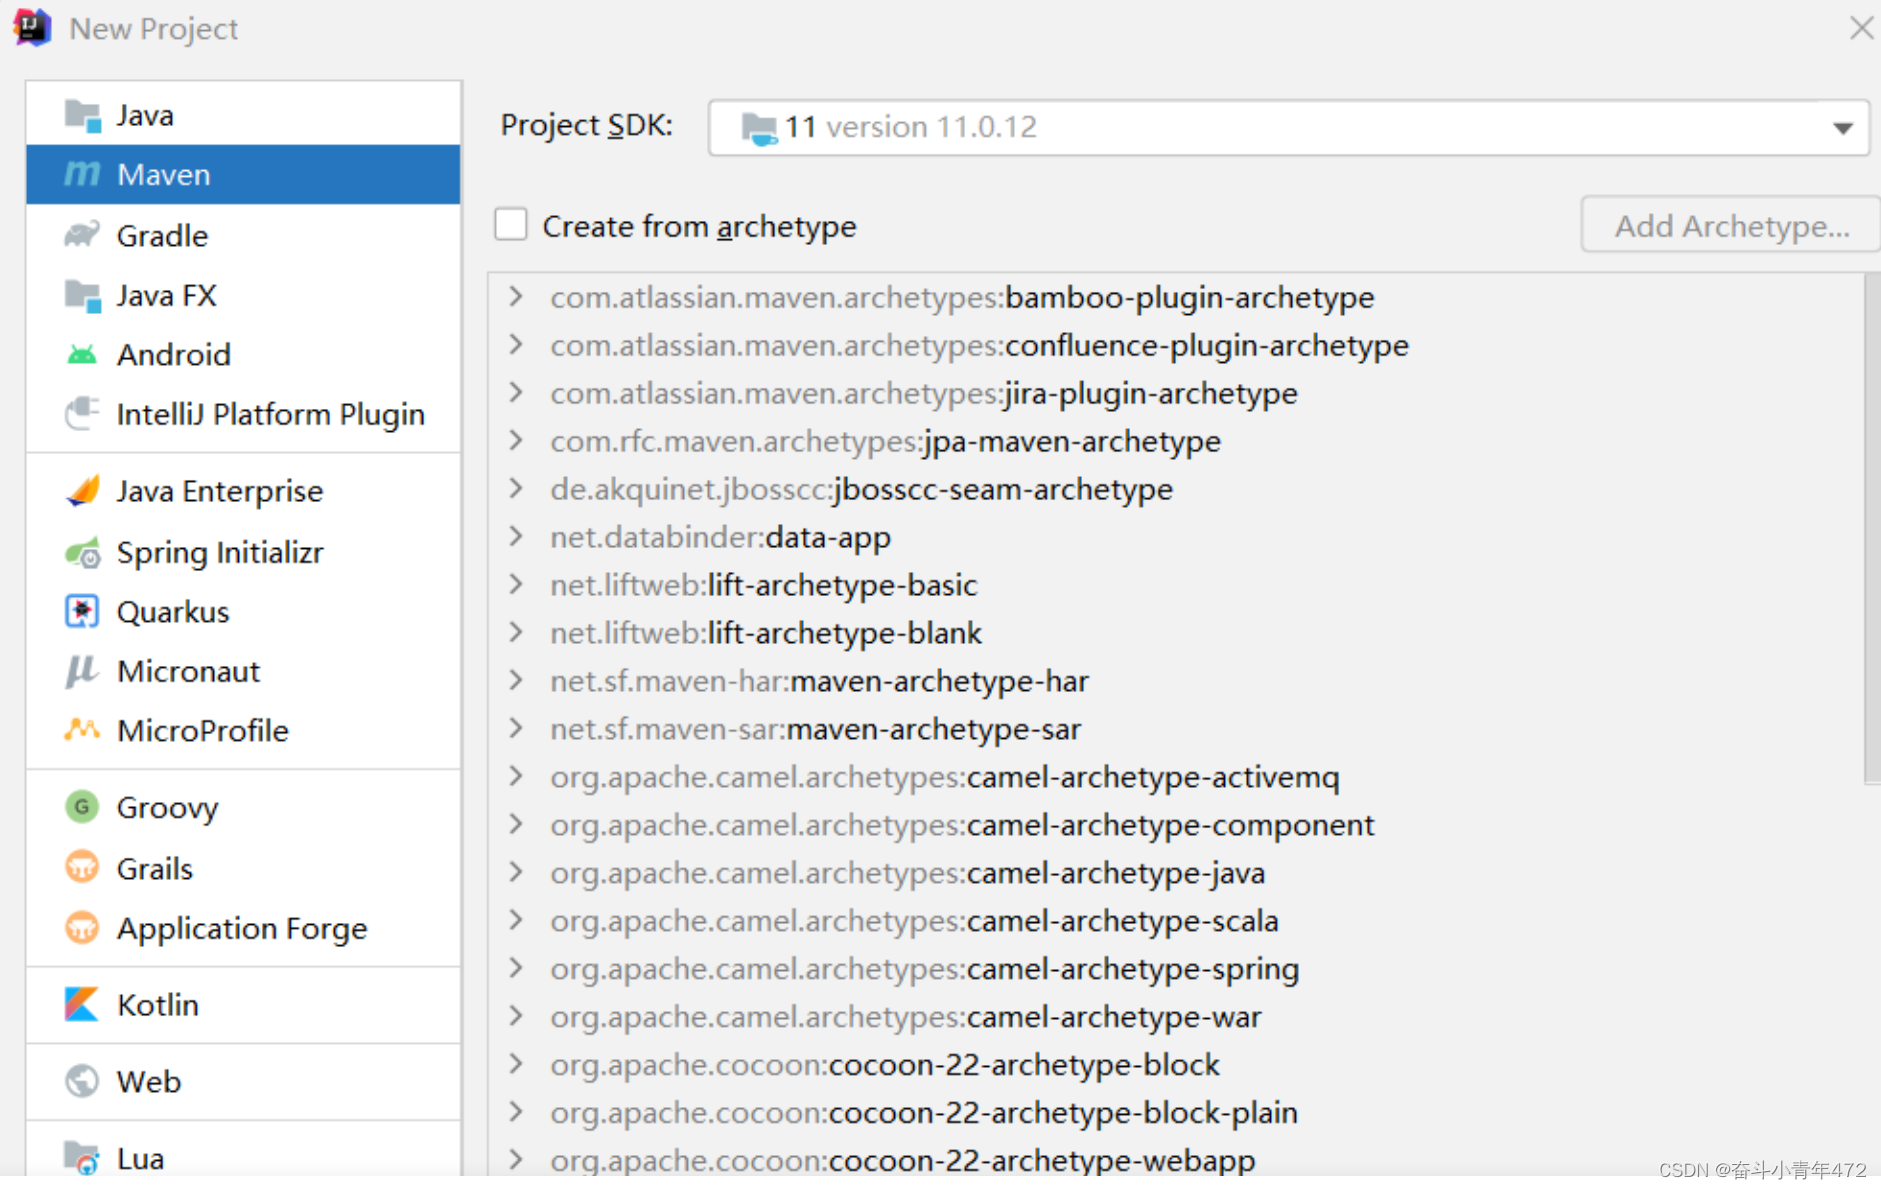Click the Grails icon

82,867
